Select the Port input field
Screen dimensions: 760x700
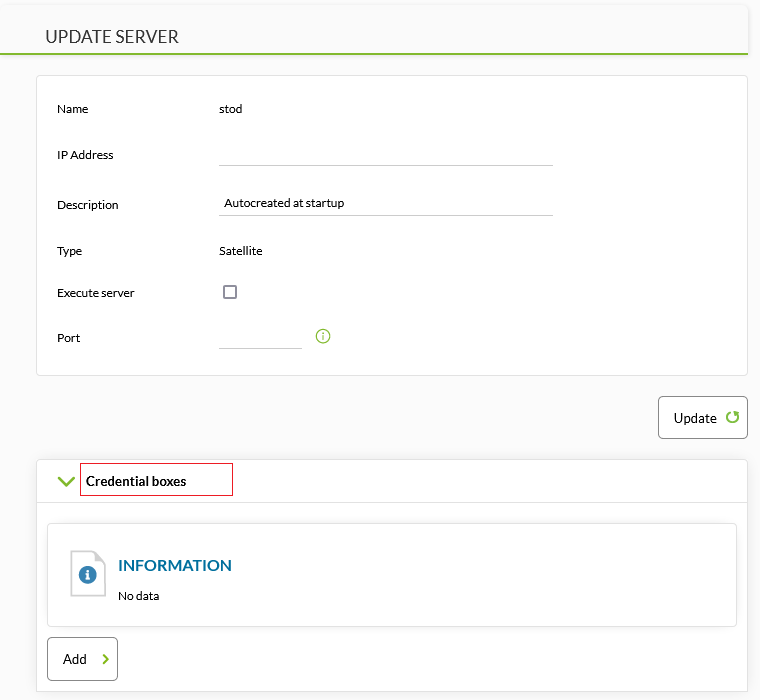260,338
